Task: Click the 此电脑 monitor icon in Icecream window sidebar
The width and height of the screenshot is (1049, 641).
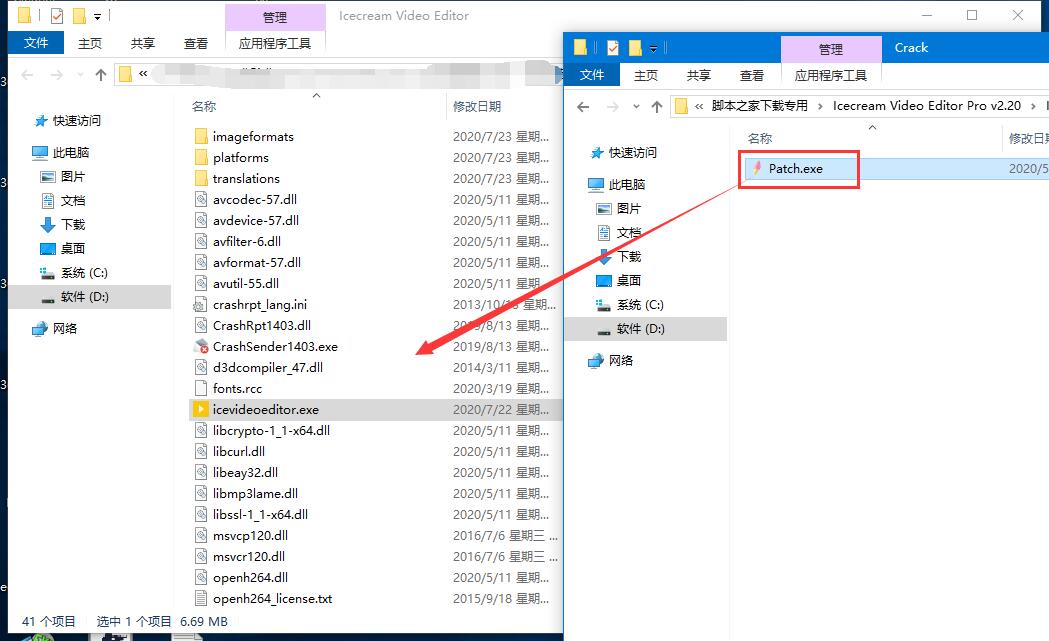Action: (39, 153)
